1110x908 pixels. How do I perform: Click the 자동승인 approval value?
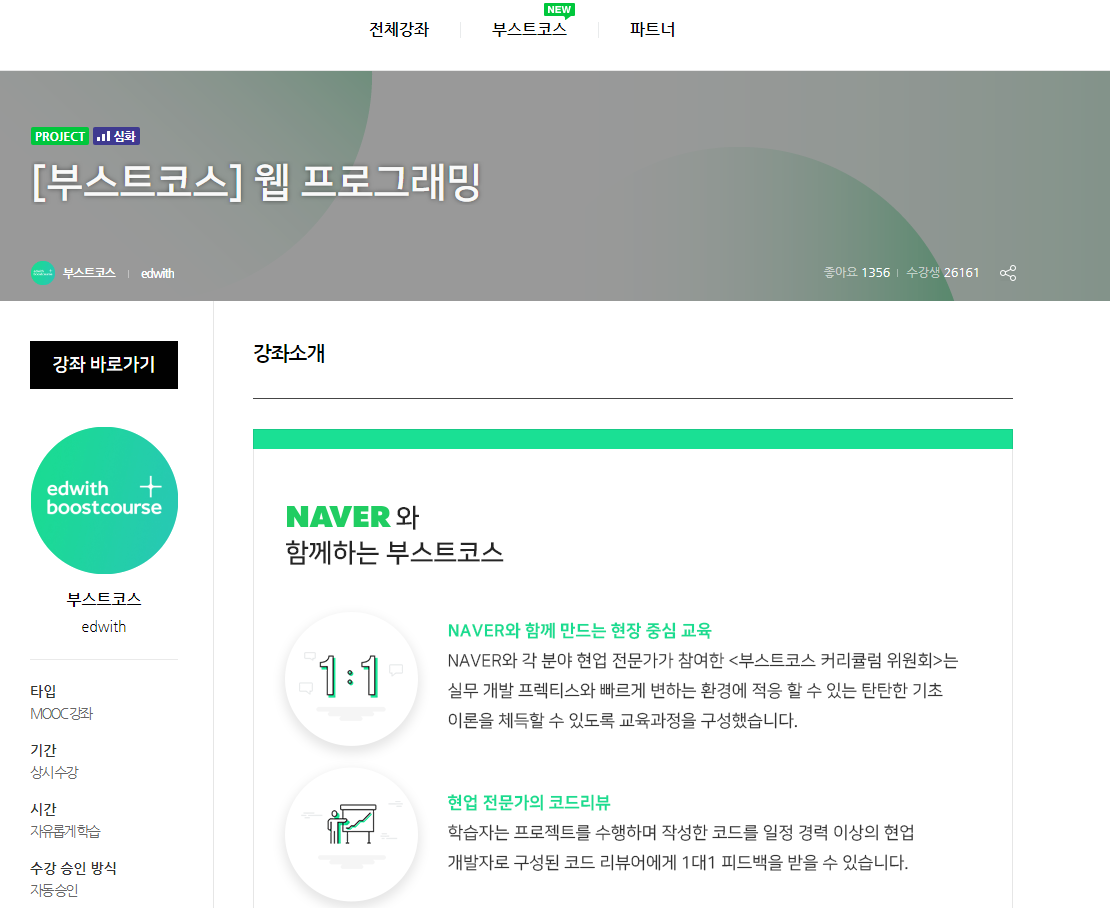point(55,890)
